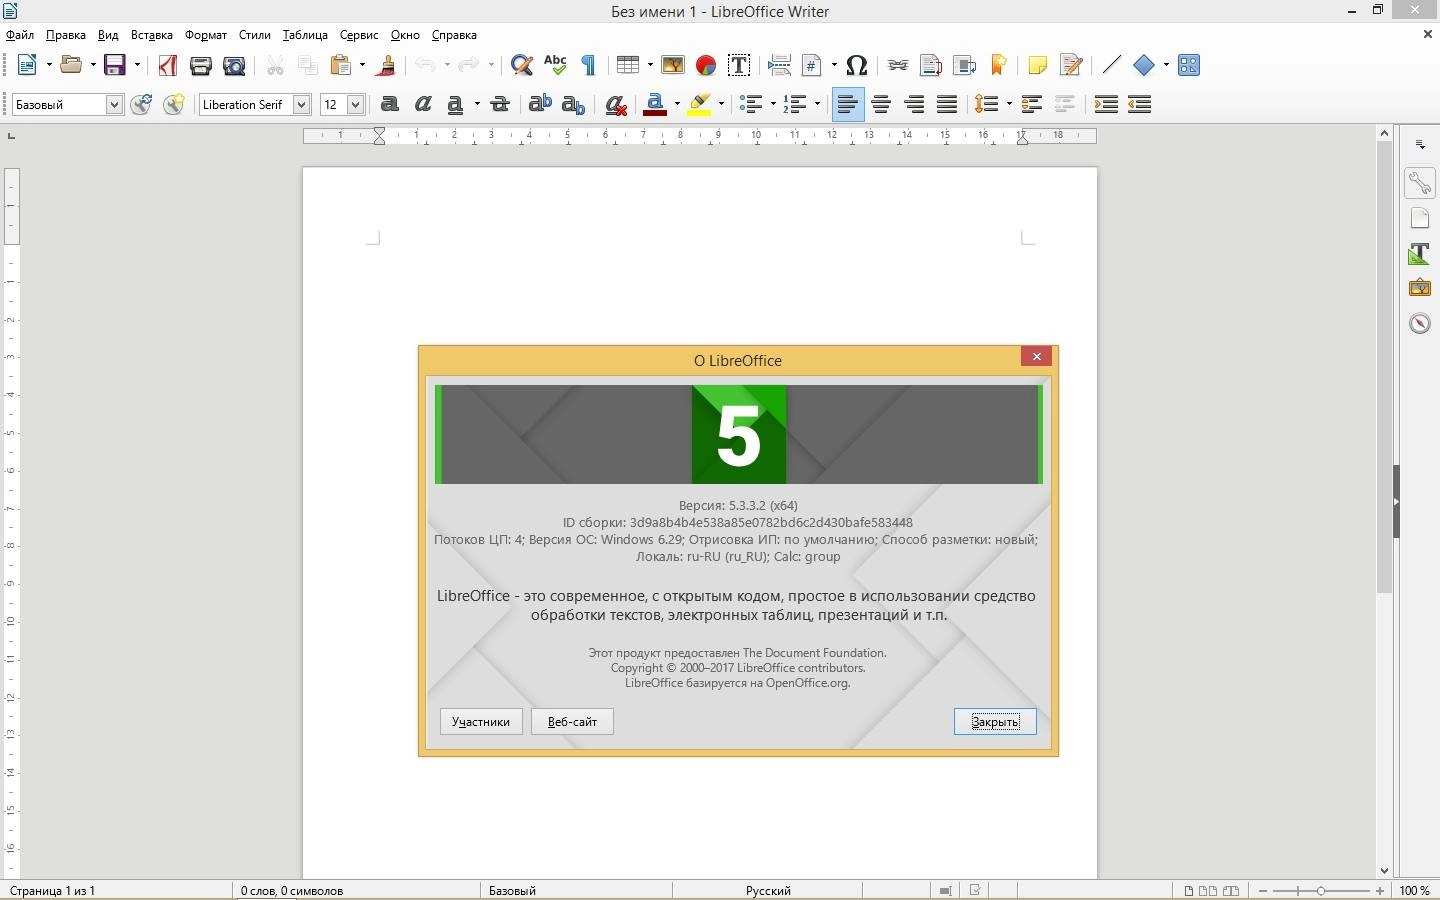
Task: Insert Image icon in toolbar
Action: (673, 65)
